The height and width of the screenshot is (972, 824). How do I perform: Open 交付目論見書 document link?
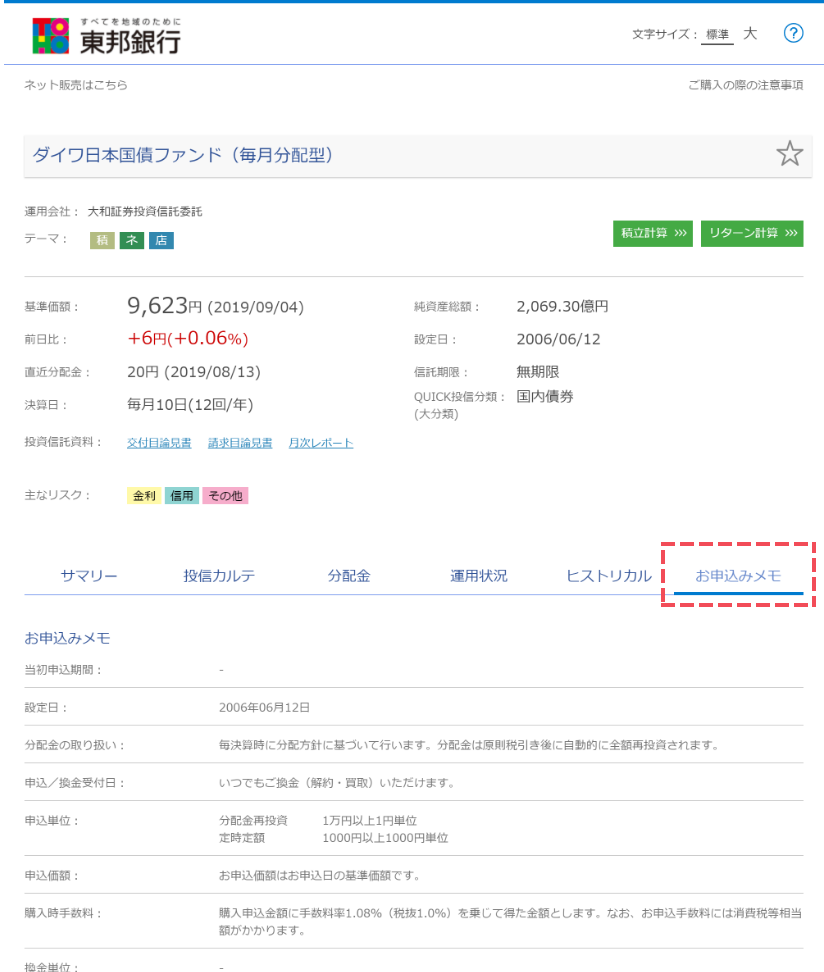(159, 443)
